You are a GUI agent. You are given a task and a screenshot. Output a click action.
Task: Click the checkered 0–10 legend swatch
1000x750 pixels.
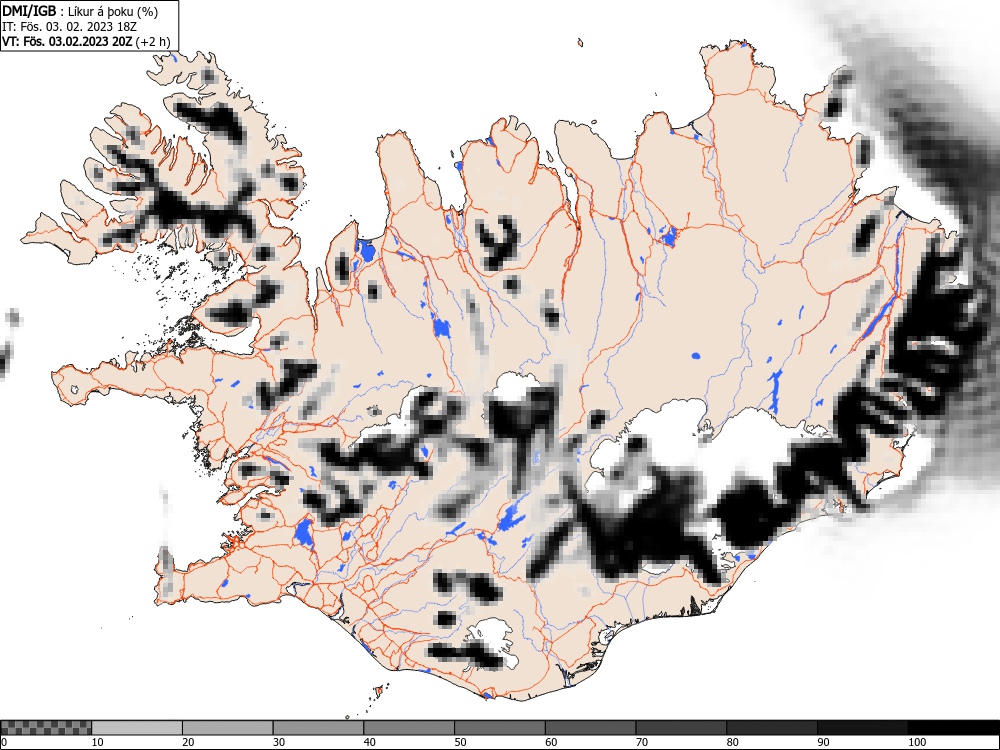point(46,728)
